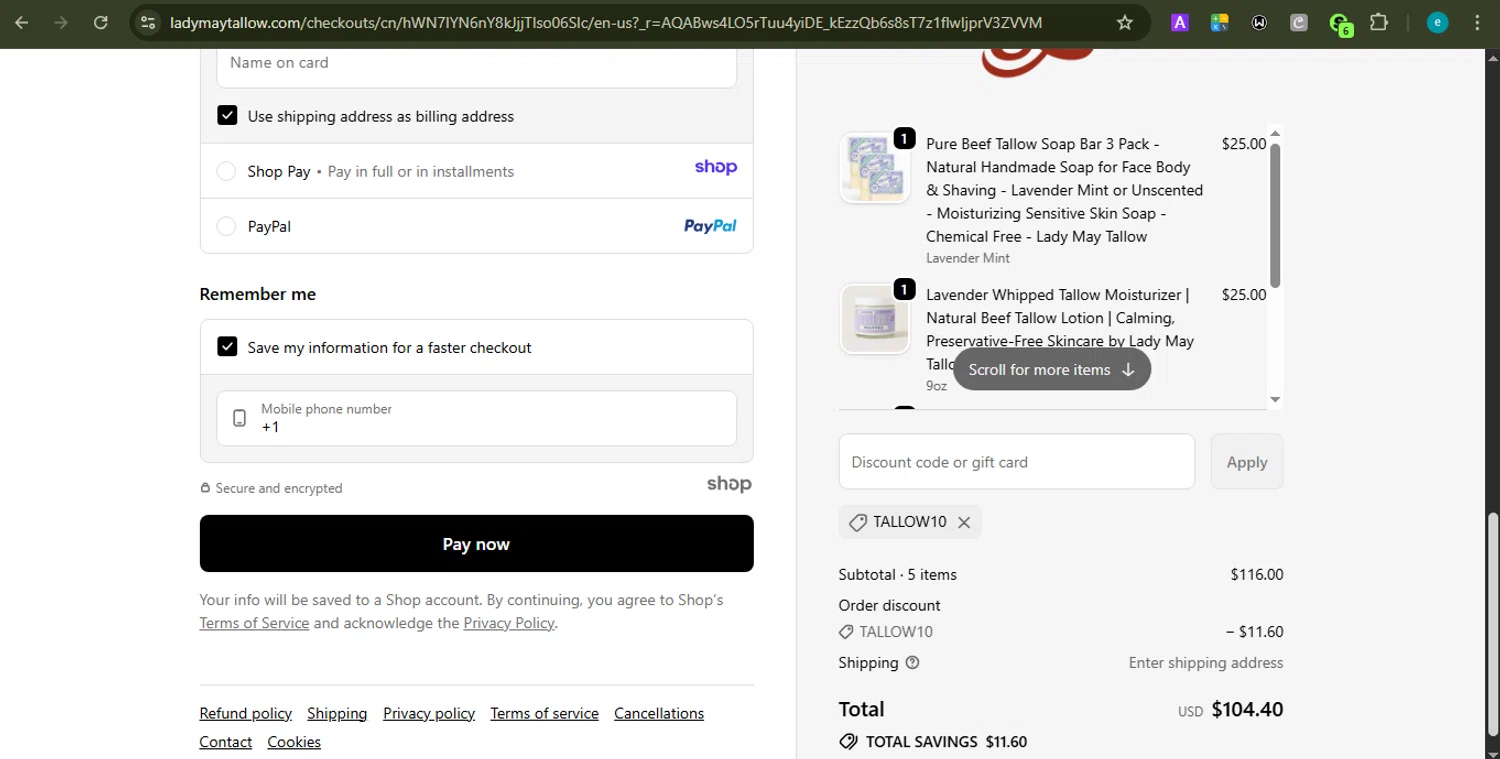
Task: Click the Enter shipping address text
Action: pyautogui.click(x=1206, y=663)
